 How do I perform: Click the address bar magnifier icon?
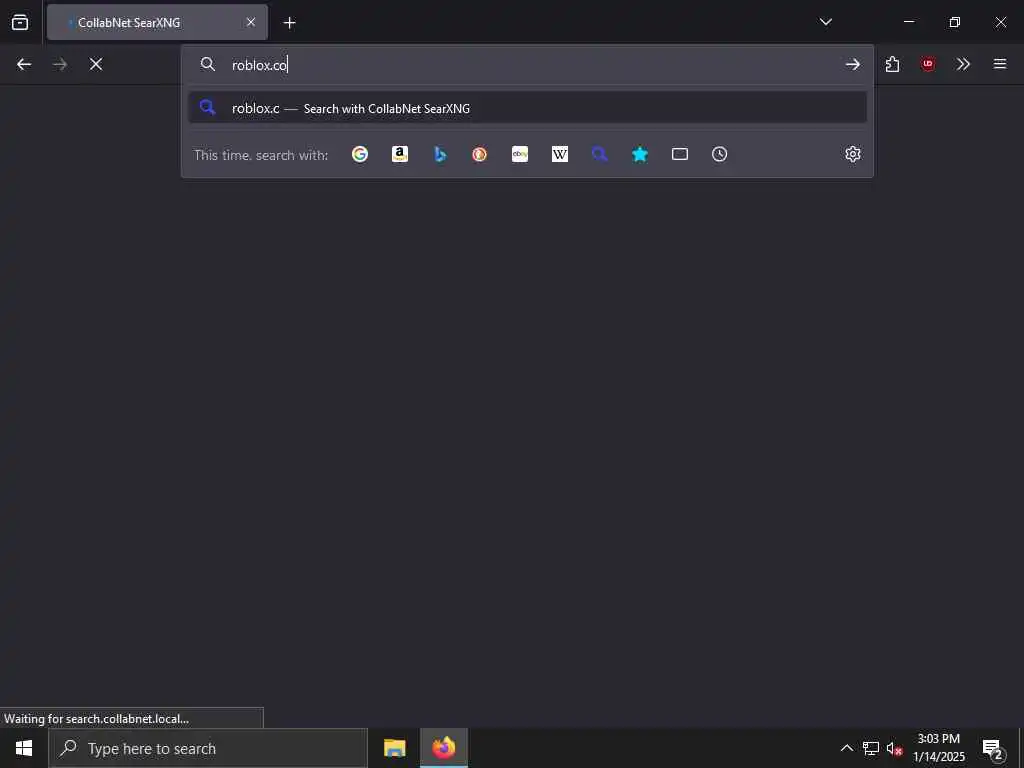point(208,64)
